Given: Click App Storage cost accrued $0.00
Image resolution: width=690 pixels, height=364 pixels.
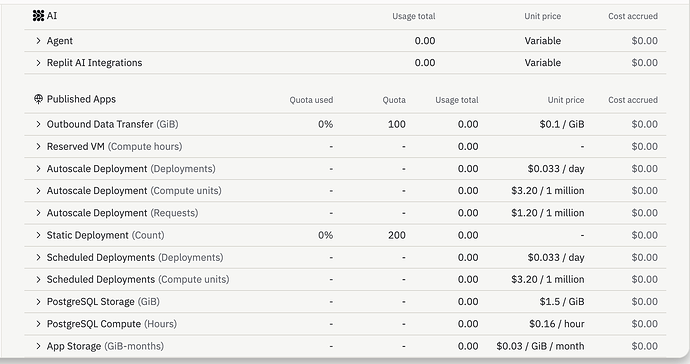Looking at the screenshot, I should point(645,346).
